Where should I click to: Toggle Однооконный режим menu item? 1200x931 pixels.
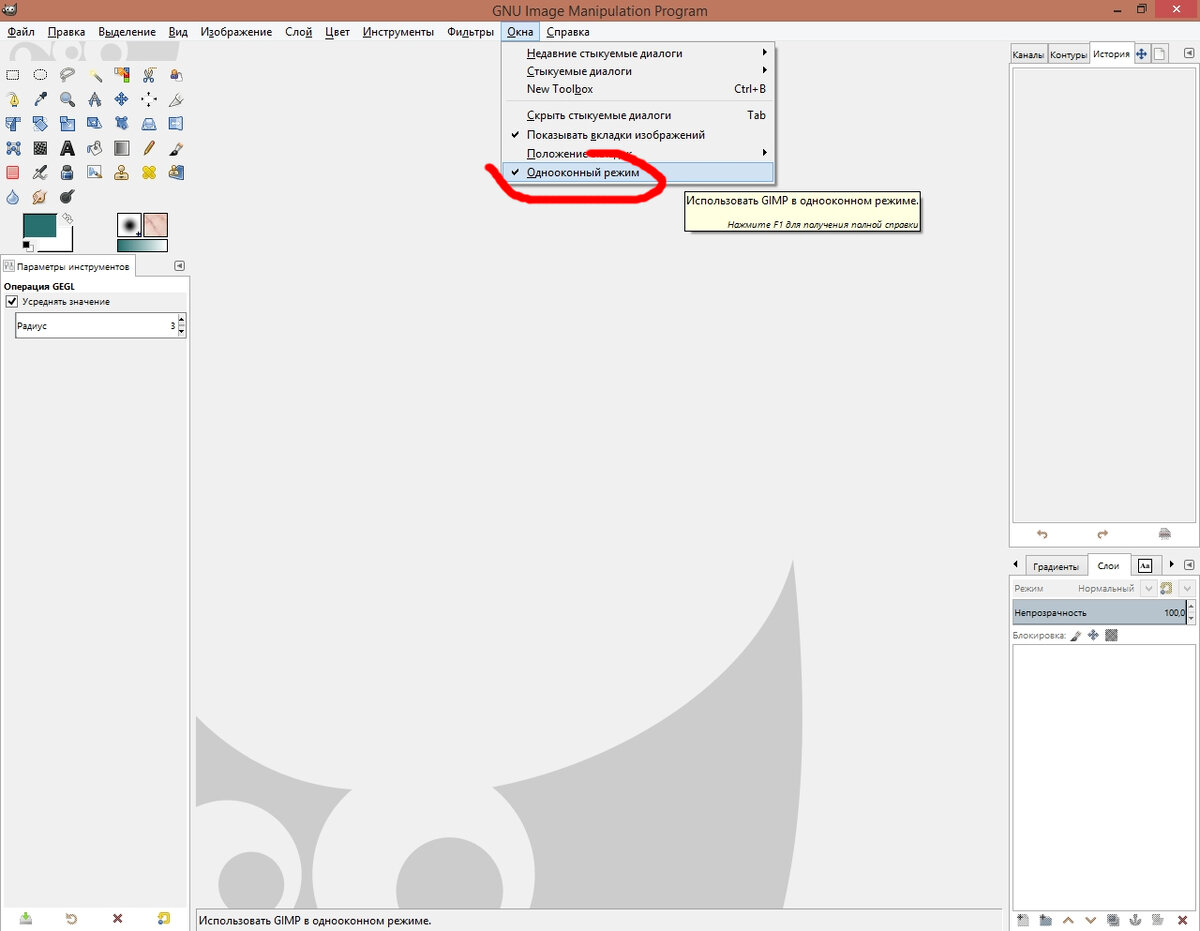point(637,173)
